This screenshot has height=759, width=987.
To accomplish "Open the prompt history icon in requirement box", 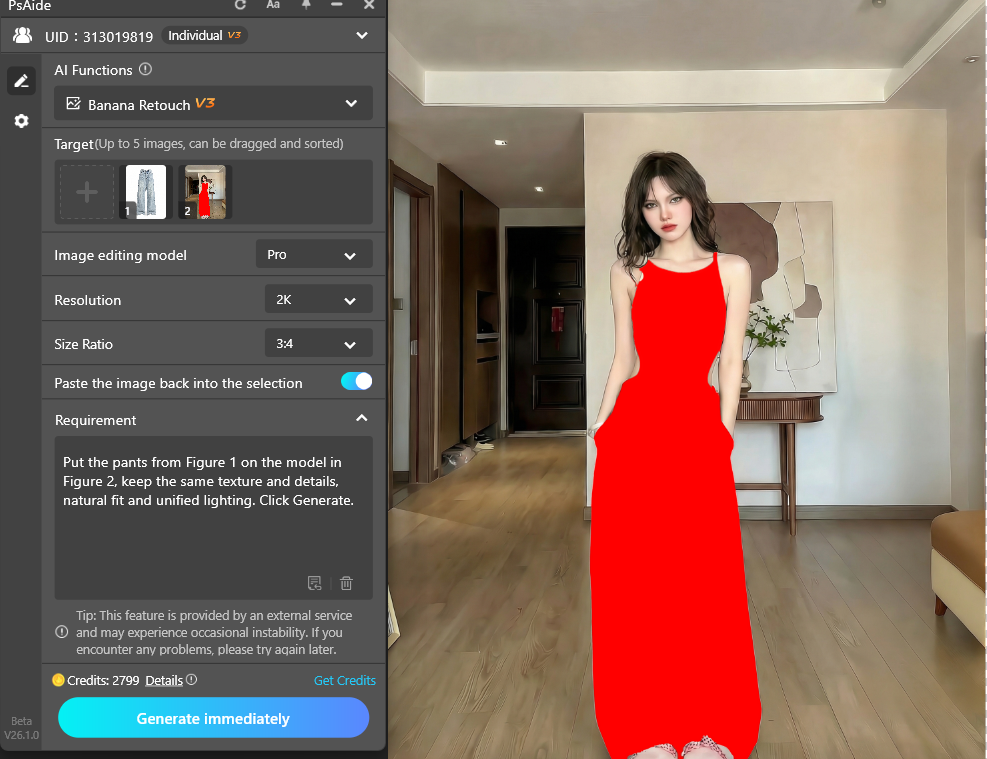I will click(x=315, y=583).
